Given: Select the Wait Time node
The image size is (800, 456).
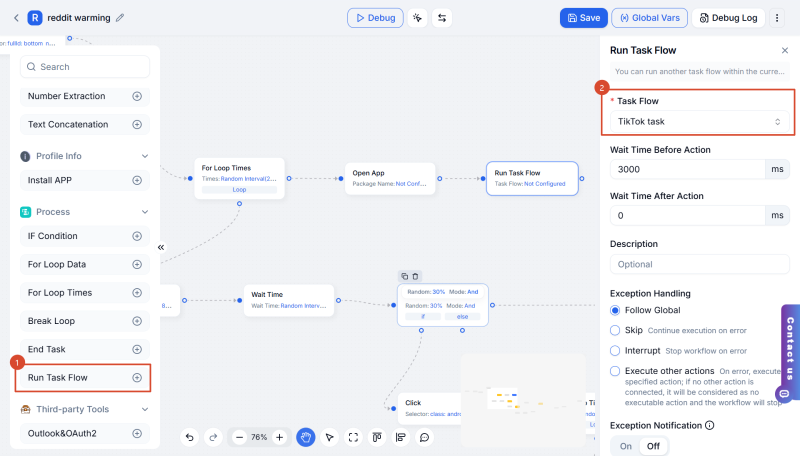Looking at the screenshot, I should 289,300.
